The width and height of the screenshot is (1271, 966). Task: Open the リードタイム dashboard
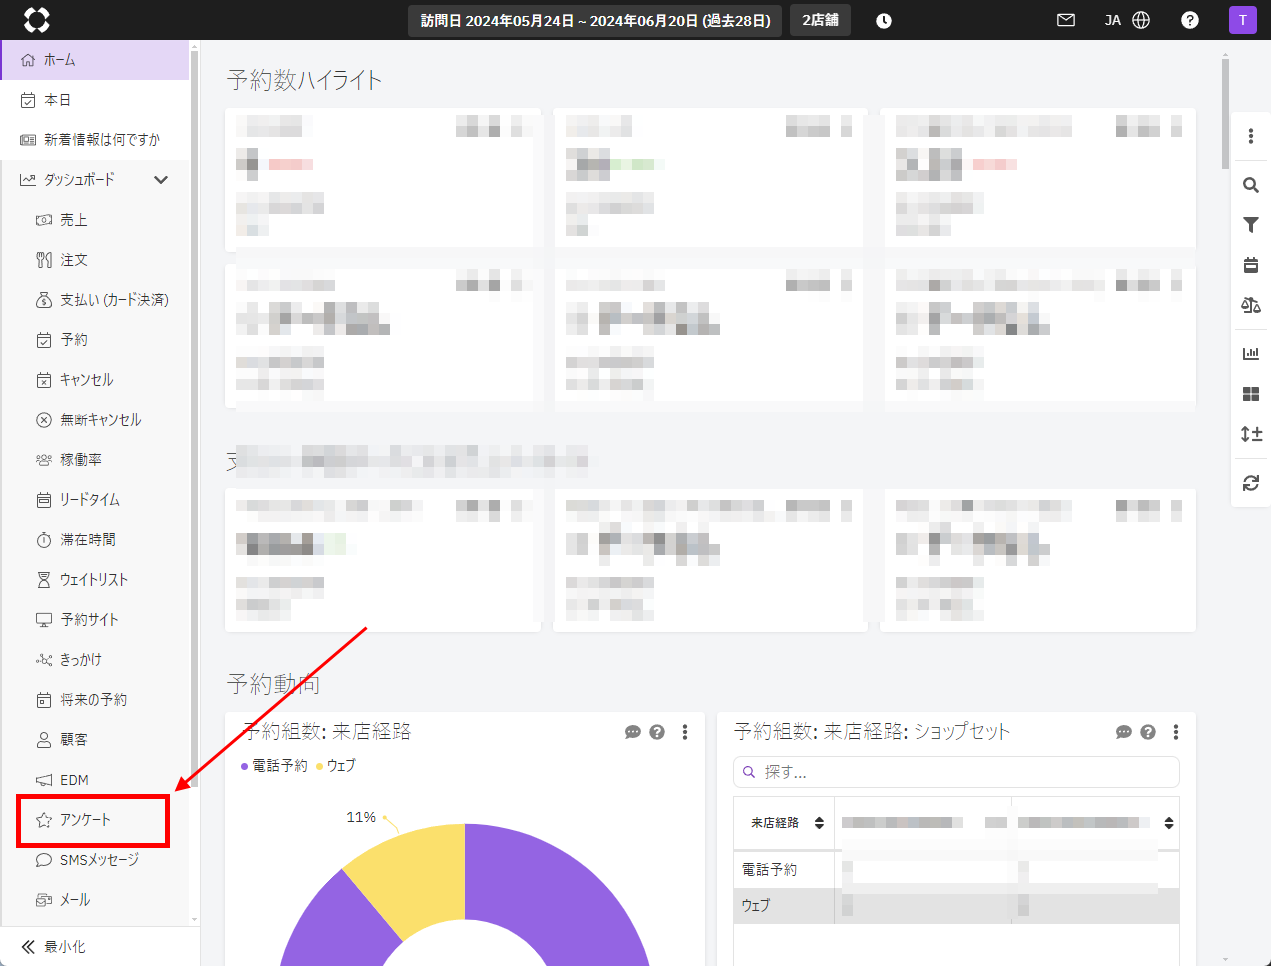pos(95,500)
